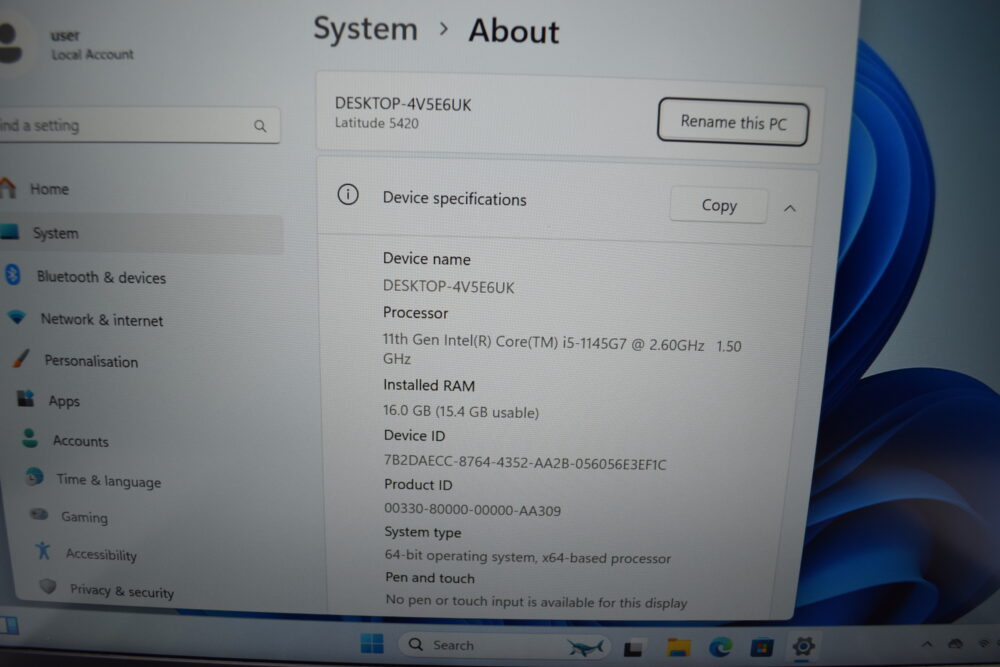Click the DESKTOP-4V5E6UK header name

coord(403,104)
